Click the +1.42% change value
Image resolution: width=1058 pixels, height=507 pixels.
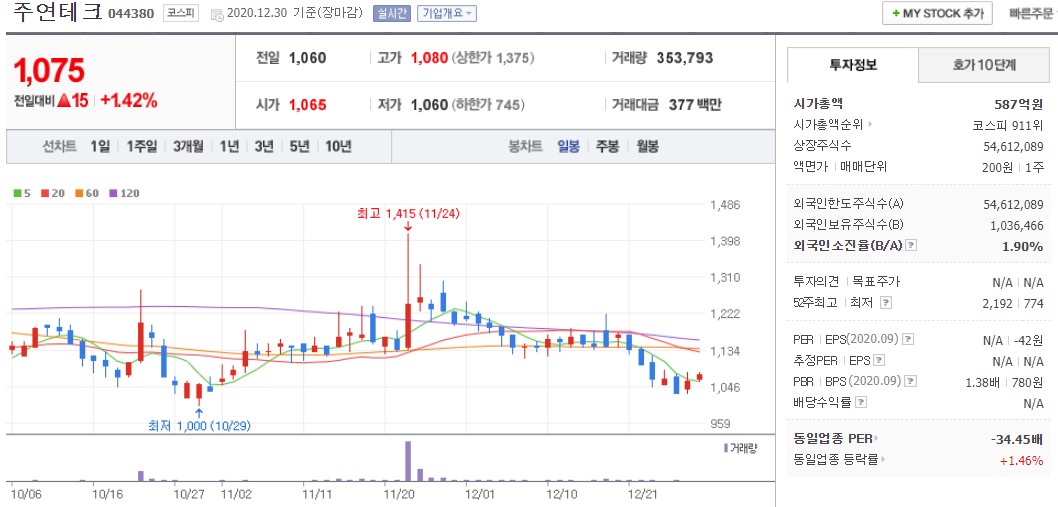tap(129, 101)
